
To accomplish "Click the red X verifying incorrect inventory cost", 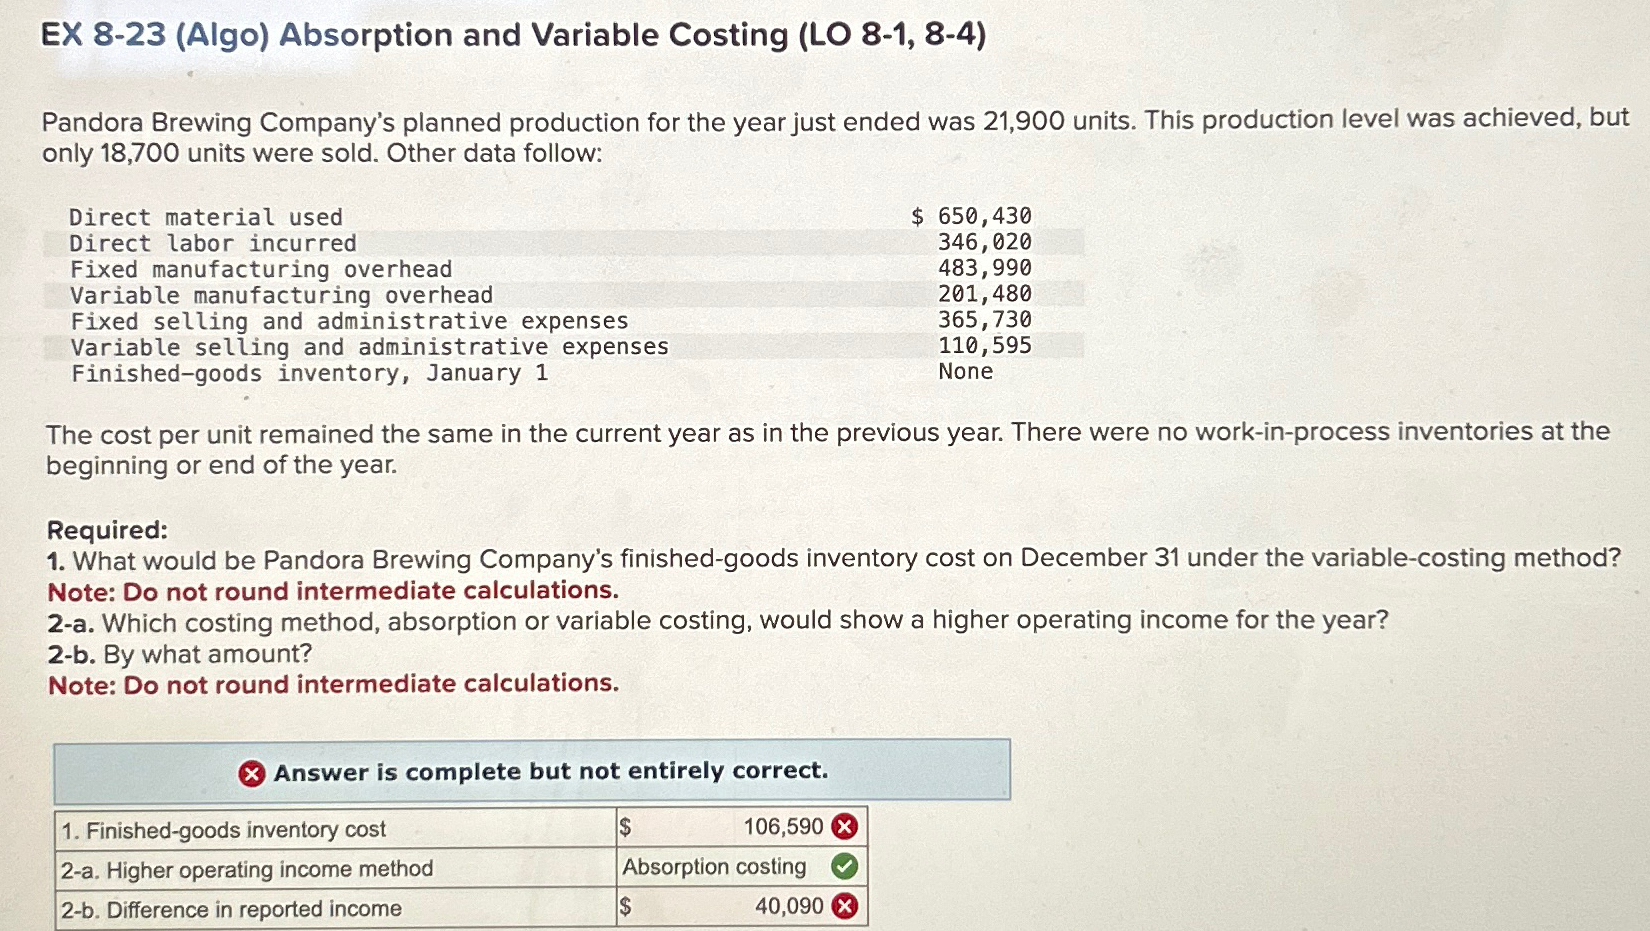I will click(x=845, y=827).
